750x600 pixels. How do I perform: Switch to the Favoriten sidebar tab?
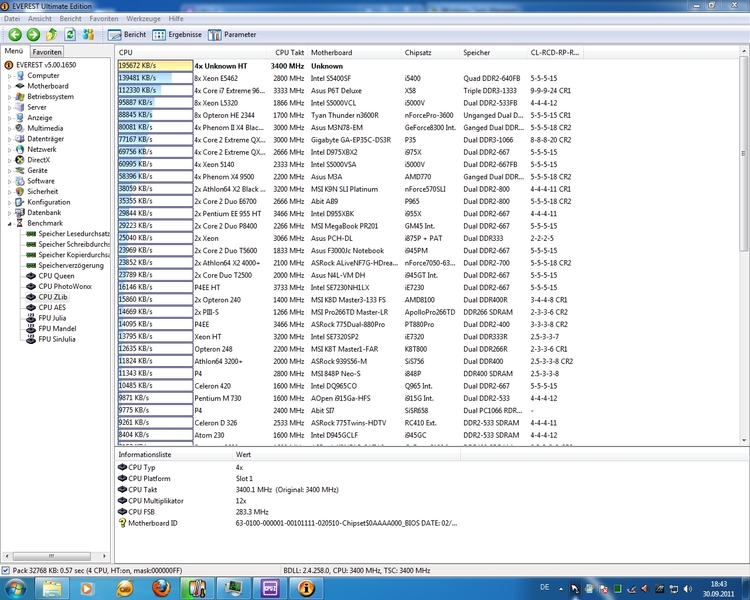tap(47, 52)
